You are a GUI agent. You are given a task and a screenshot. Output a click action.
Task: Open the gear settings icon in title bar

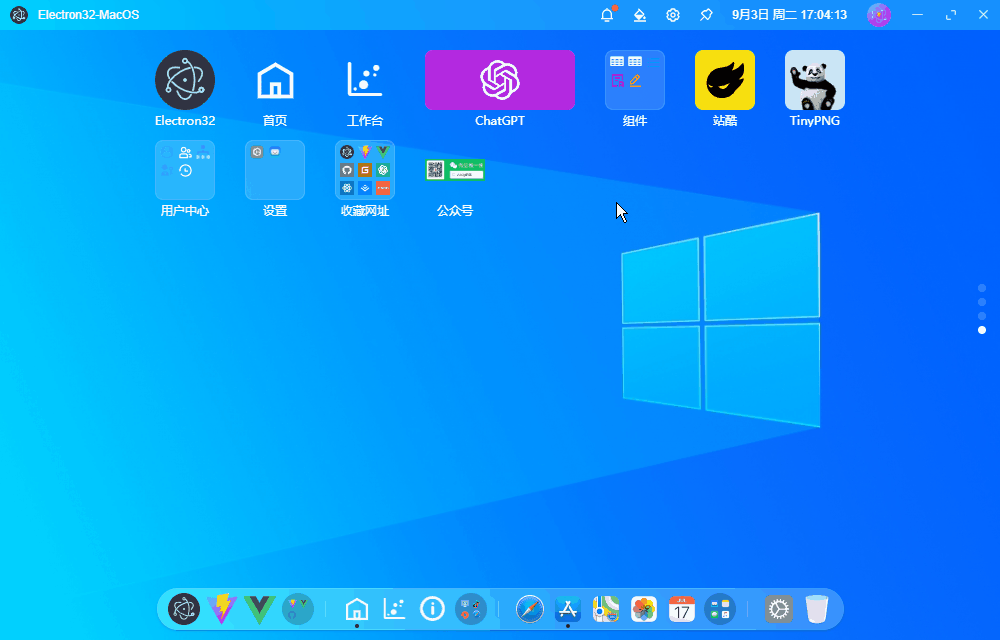[673, 15]
